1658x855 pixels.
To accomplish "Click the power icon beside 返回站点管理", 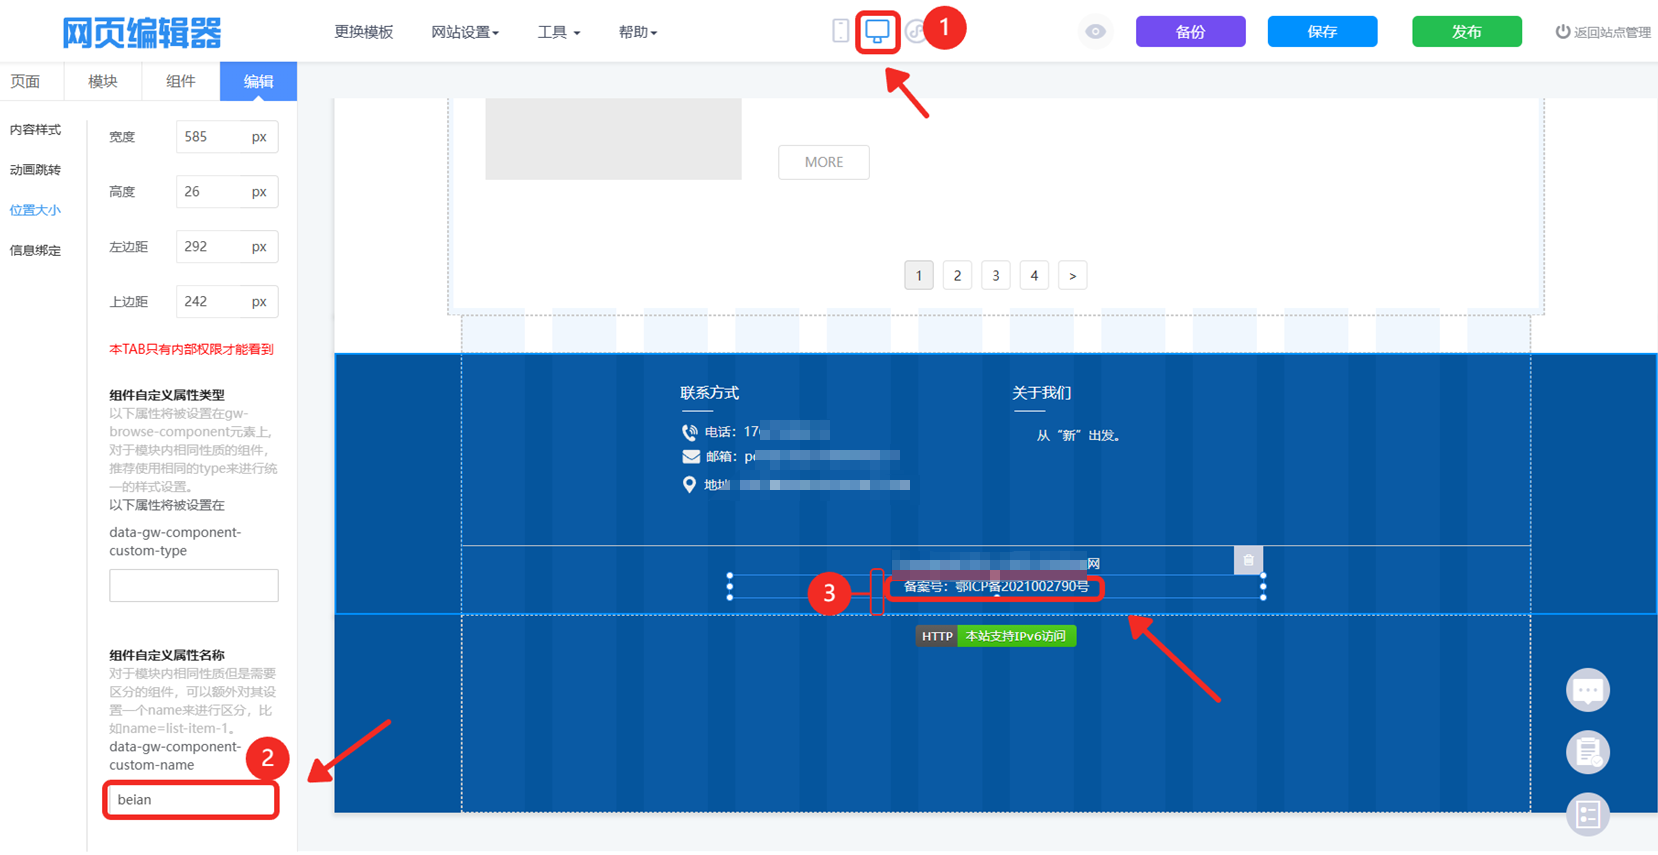I will (x=1562, y=32).
